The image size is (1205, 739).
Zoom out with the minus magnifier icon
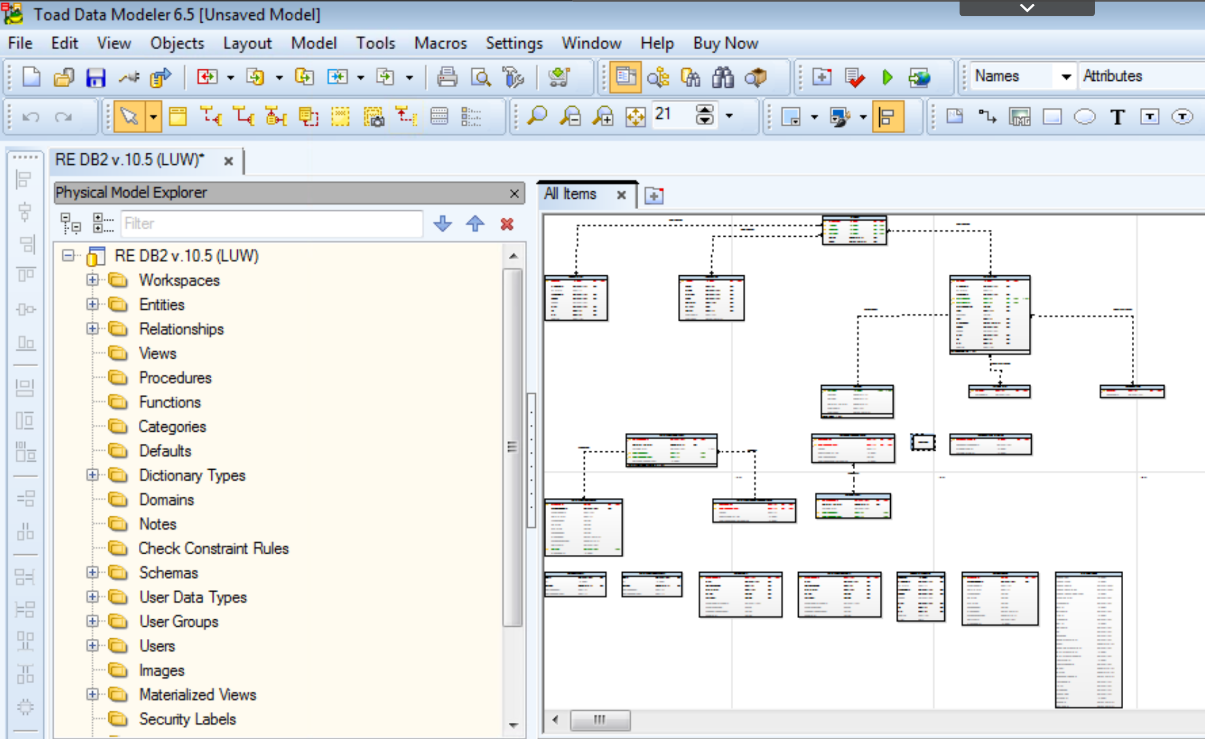pos(570,117)
